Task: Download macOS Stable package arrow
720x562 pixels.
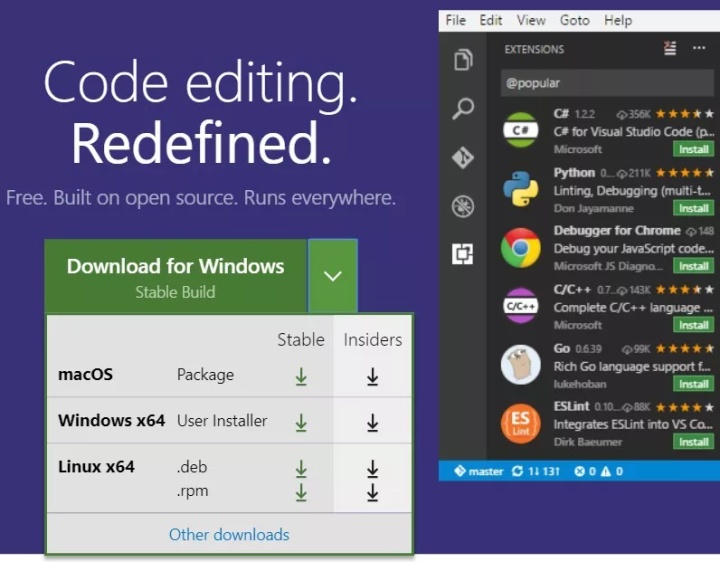Action: [301, 377]
